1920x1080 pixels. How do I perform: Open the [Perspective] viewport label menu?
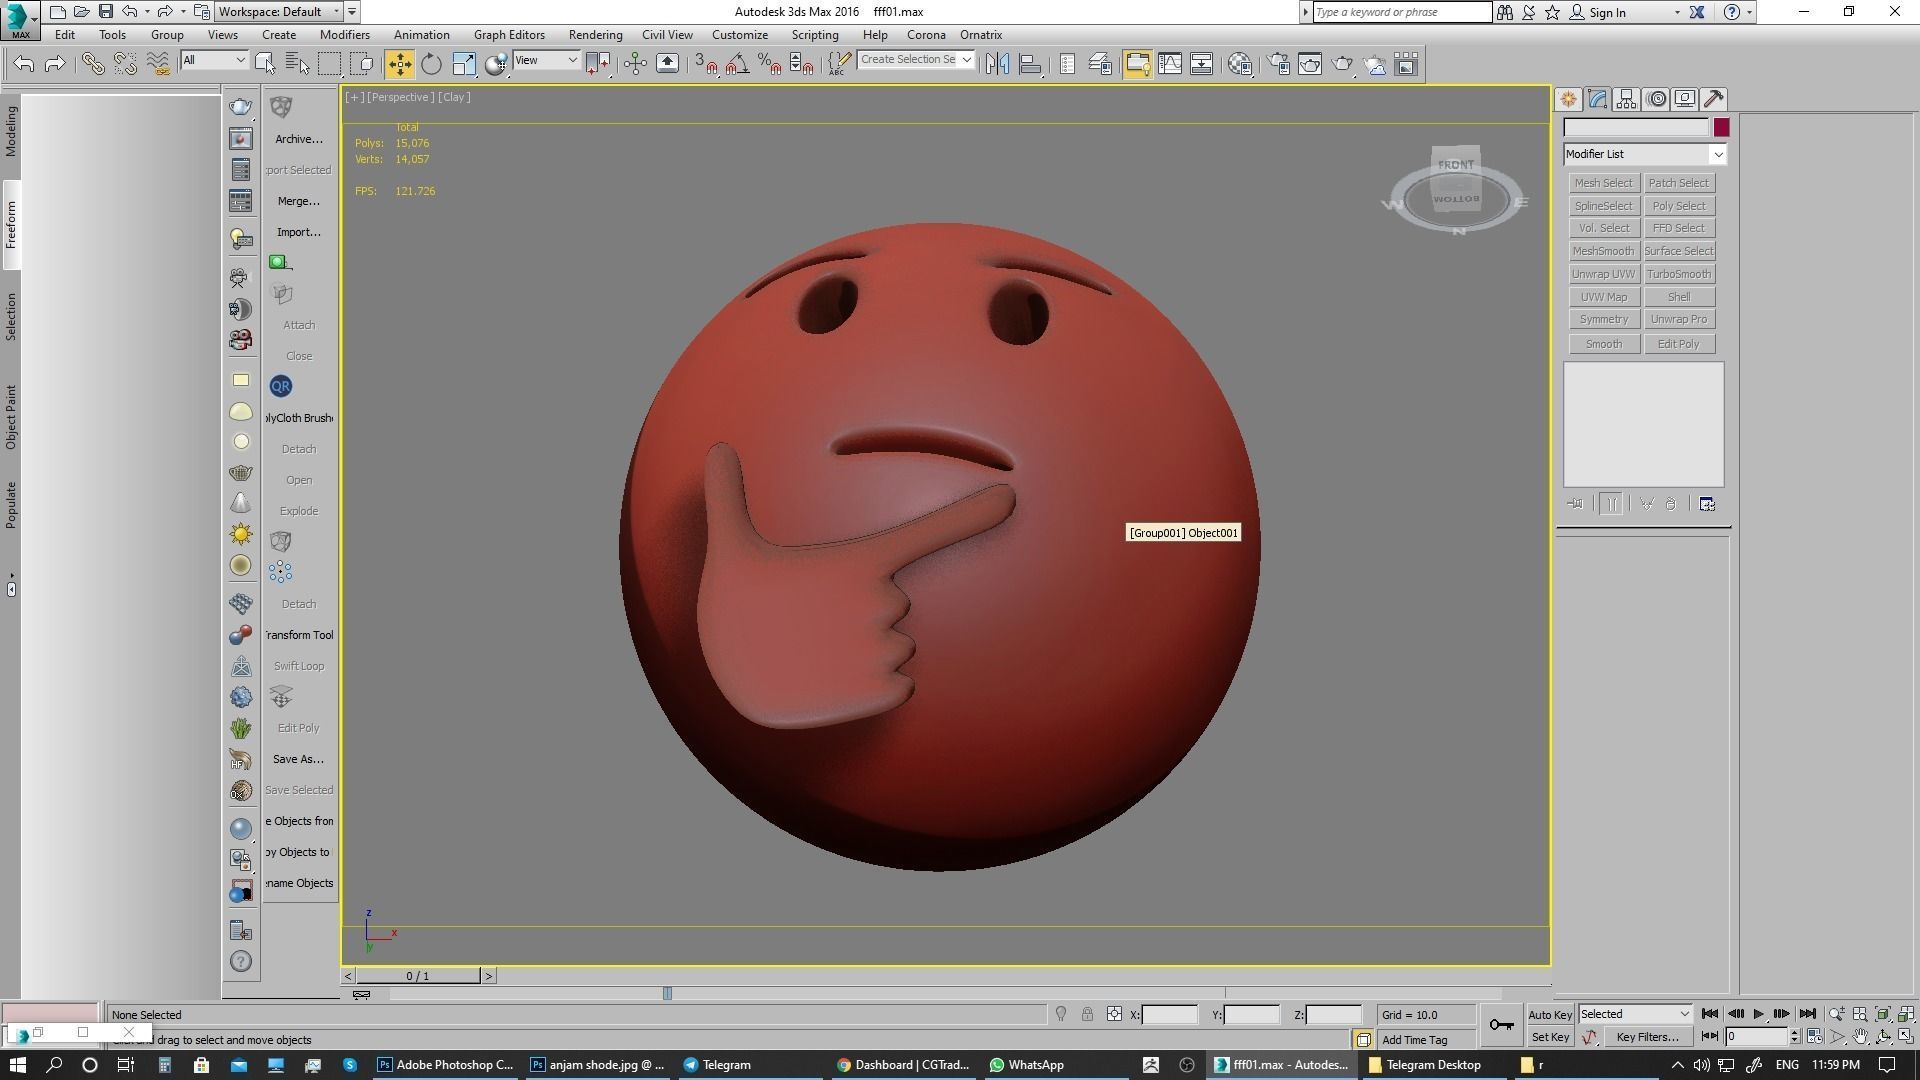click(400, 97)
